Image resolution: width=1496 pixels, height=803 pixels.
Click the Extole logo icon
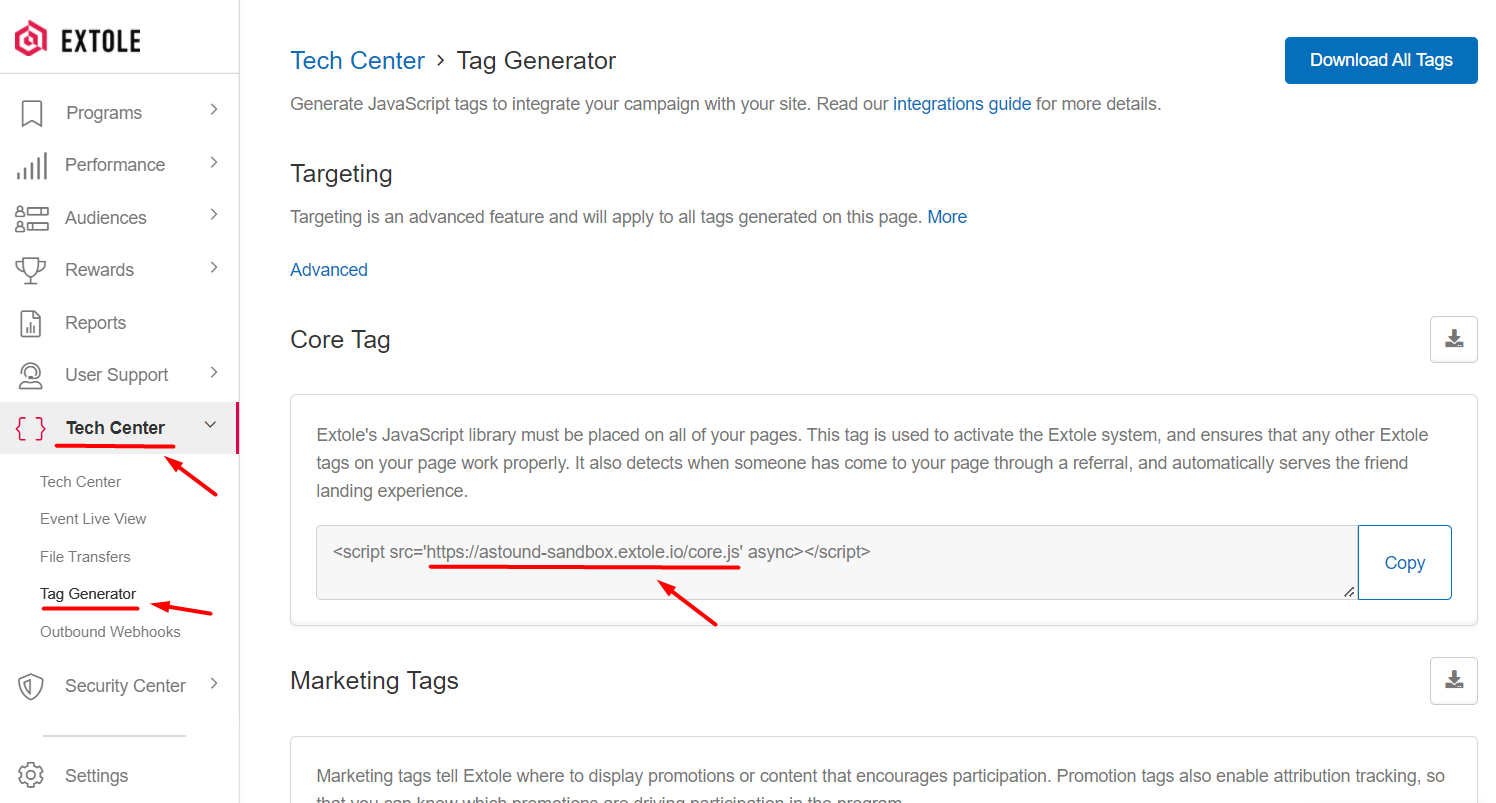pyautogui.click(x=32, y=39)
